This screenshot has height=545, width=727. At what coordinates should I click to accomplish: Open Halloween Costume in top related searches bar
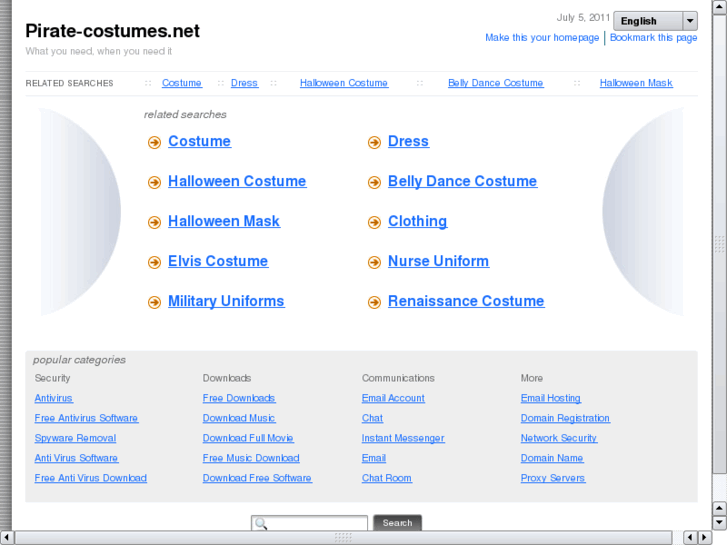(344, 83)
